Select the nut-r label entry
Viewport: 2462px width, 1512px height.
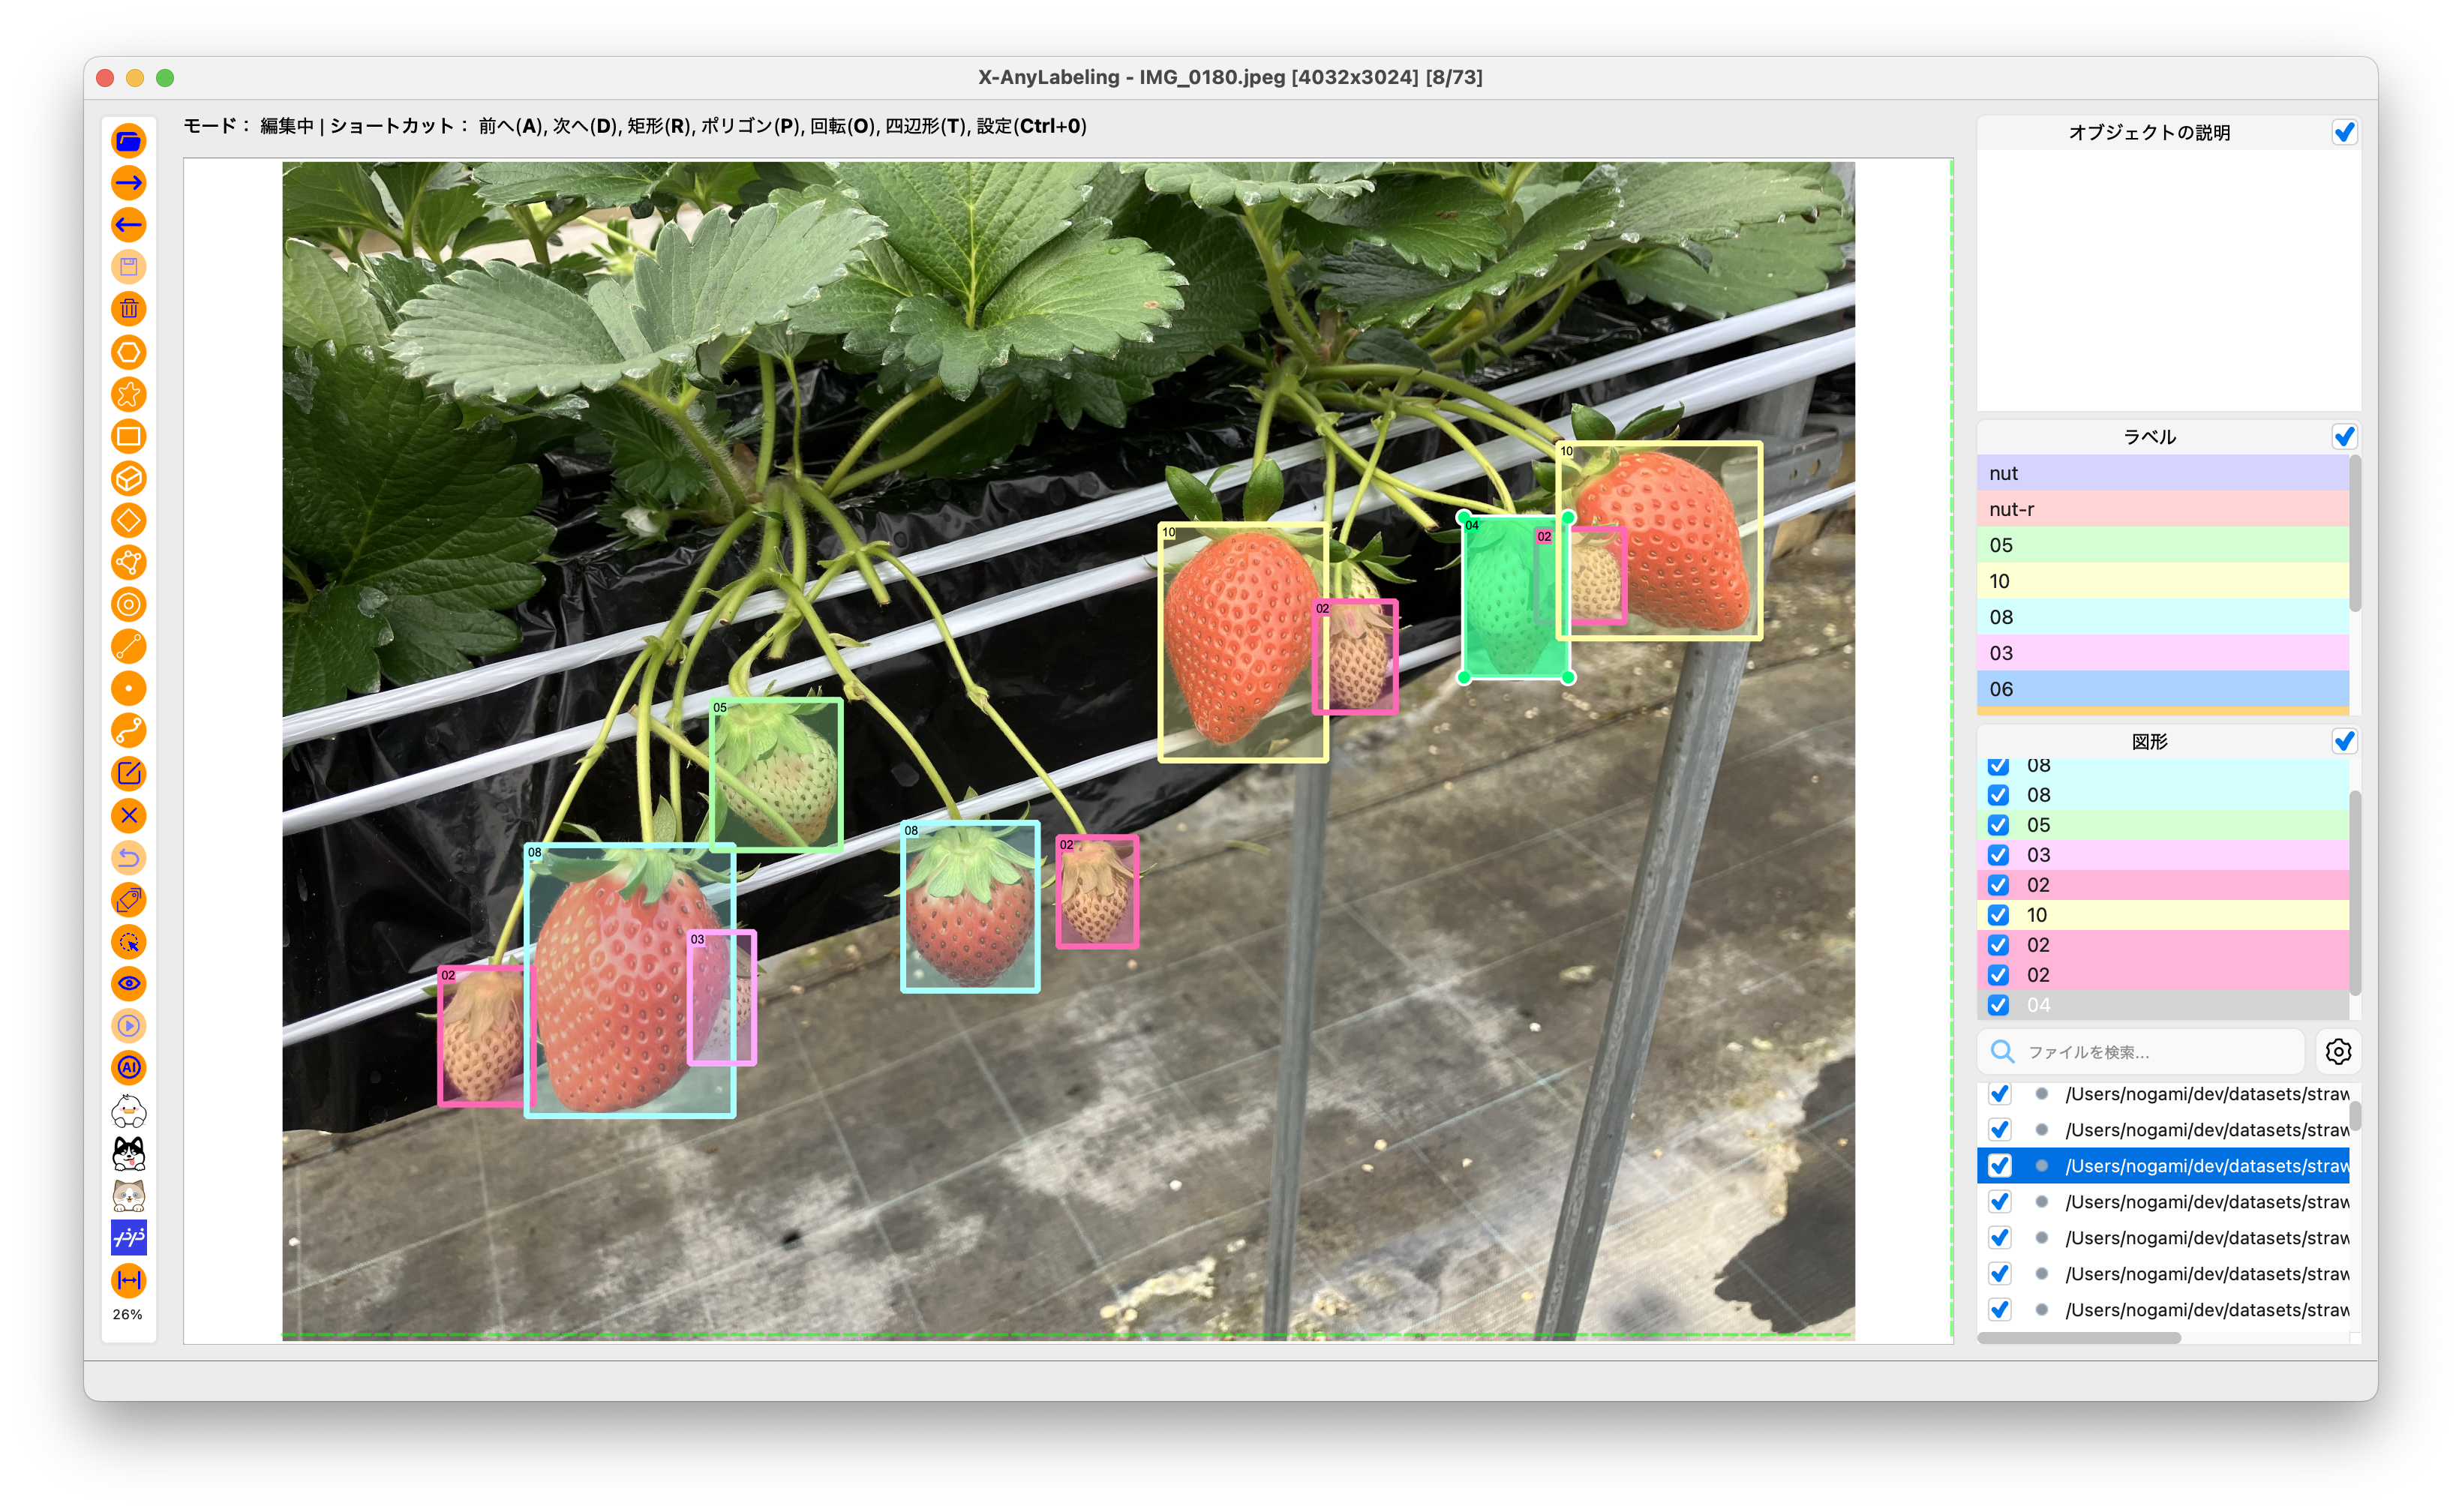(x=2162, y=509)
